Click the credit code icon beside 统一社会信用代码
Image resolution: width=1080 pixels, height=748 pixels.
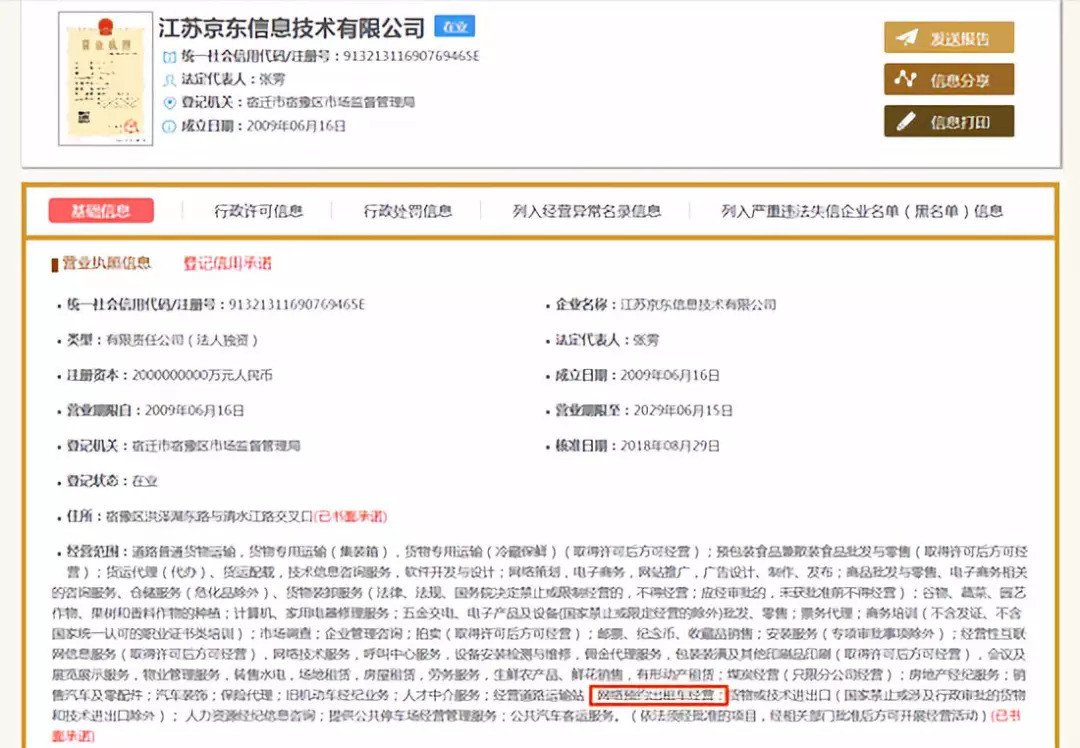[169, 56]
